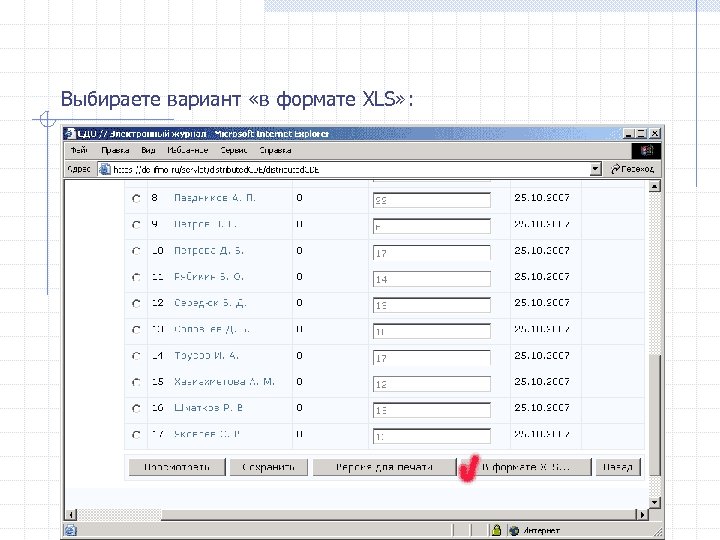
Task: Click the score field in row 17
Action: coord(432,436)
